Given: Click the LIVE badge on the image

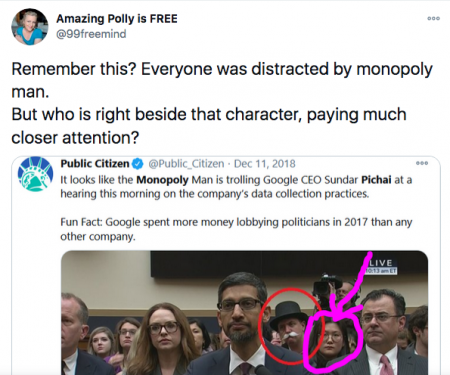Looking at the screenshot, I should [382, 263].
